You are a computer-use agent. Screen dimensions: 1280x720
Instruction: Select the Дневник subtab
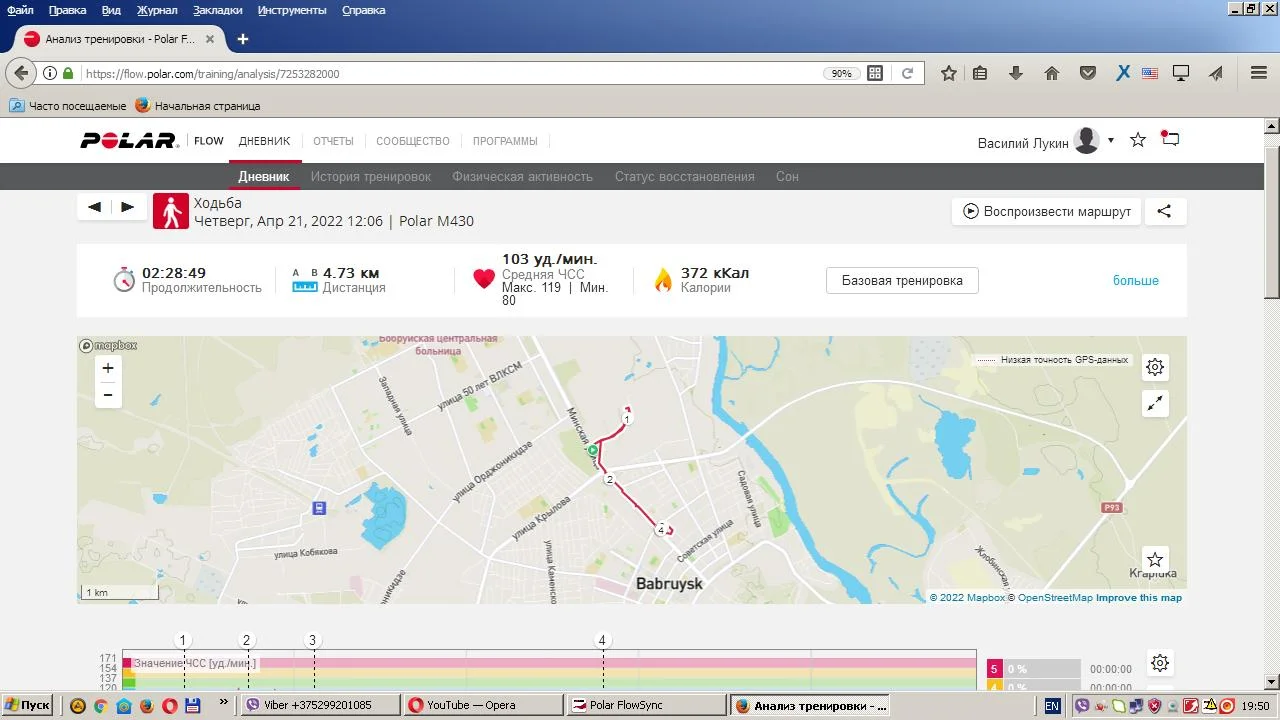[264, 176]
